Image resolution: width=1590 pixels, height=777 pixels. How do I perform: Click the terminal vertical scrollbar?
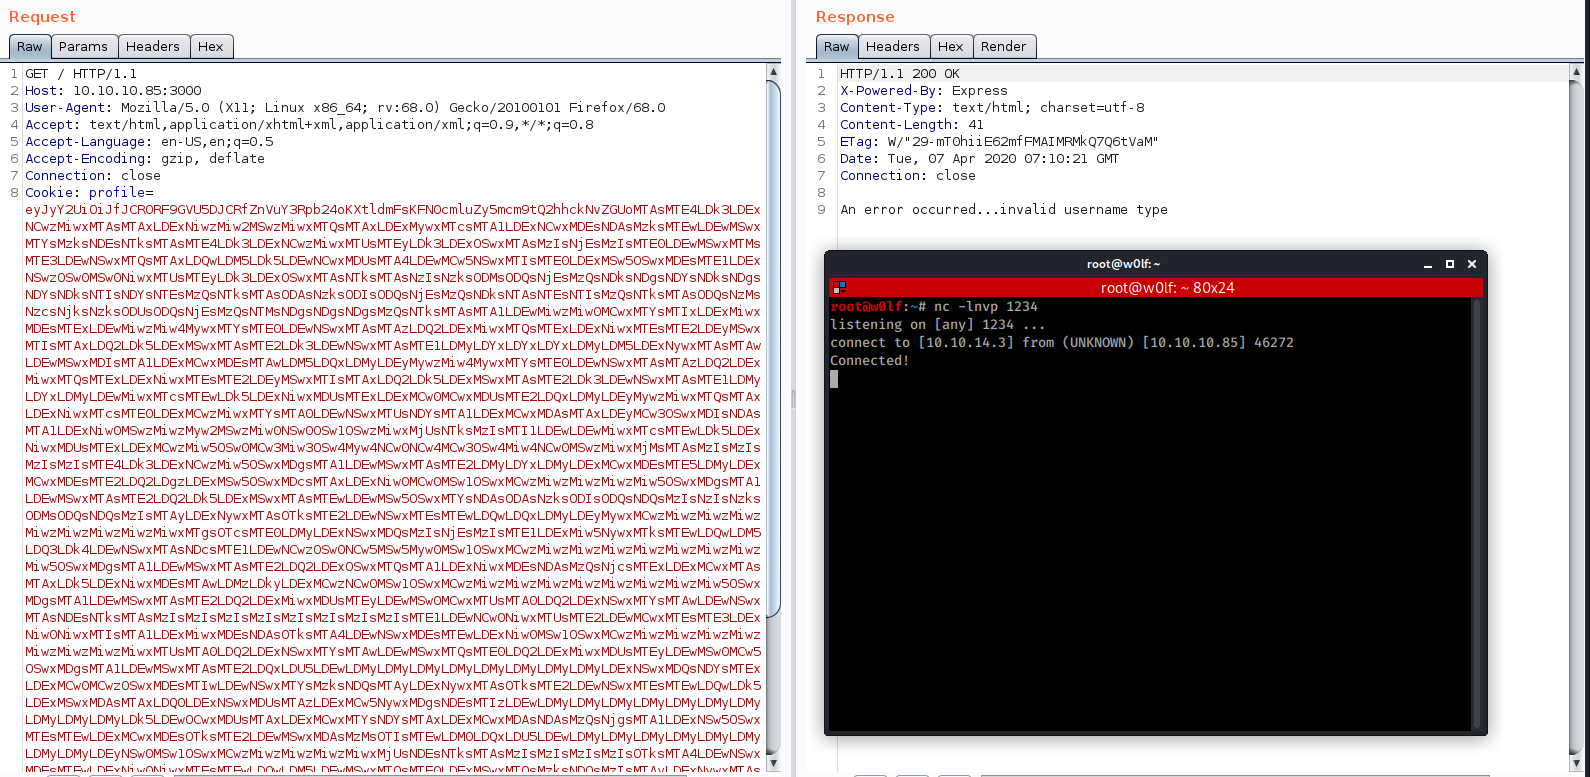(x=1476, y=512)
